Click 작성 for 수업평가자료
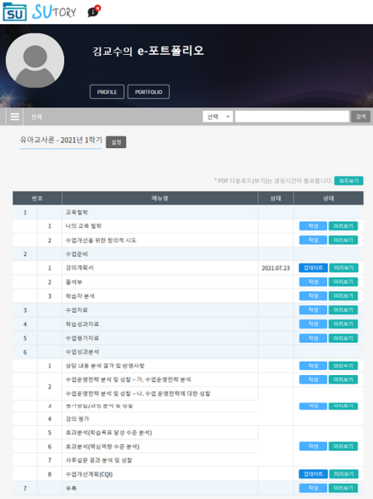This screenshot has height=499, width=373. (x=313, y=338)
